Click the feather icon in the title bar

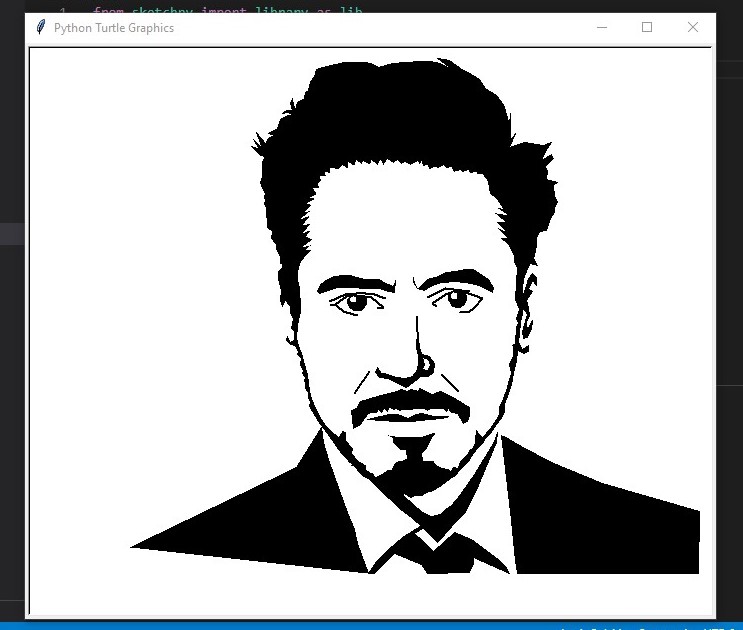click(x=41, y=27)
